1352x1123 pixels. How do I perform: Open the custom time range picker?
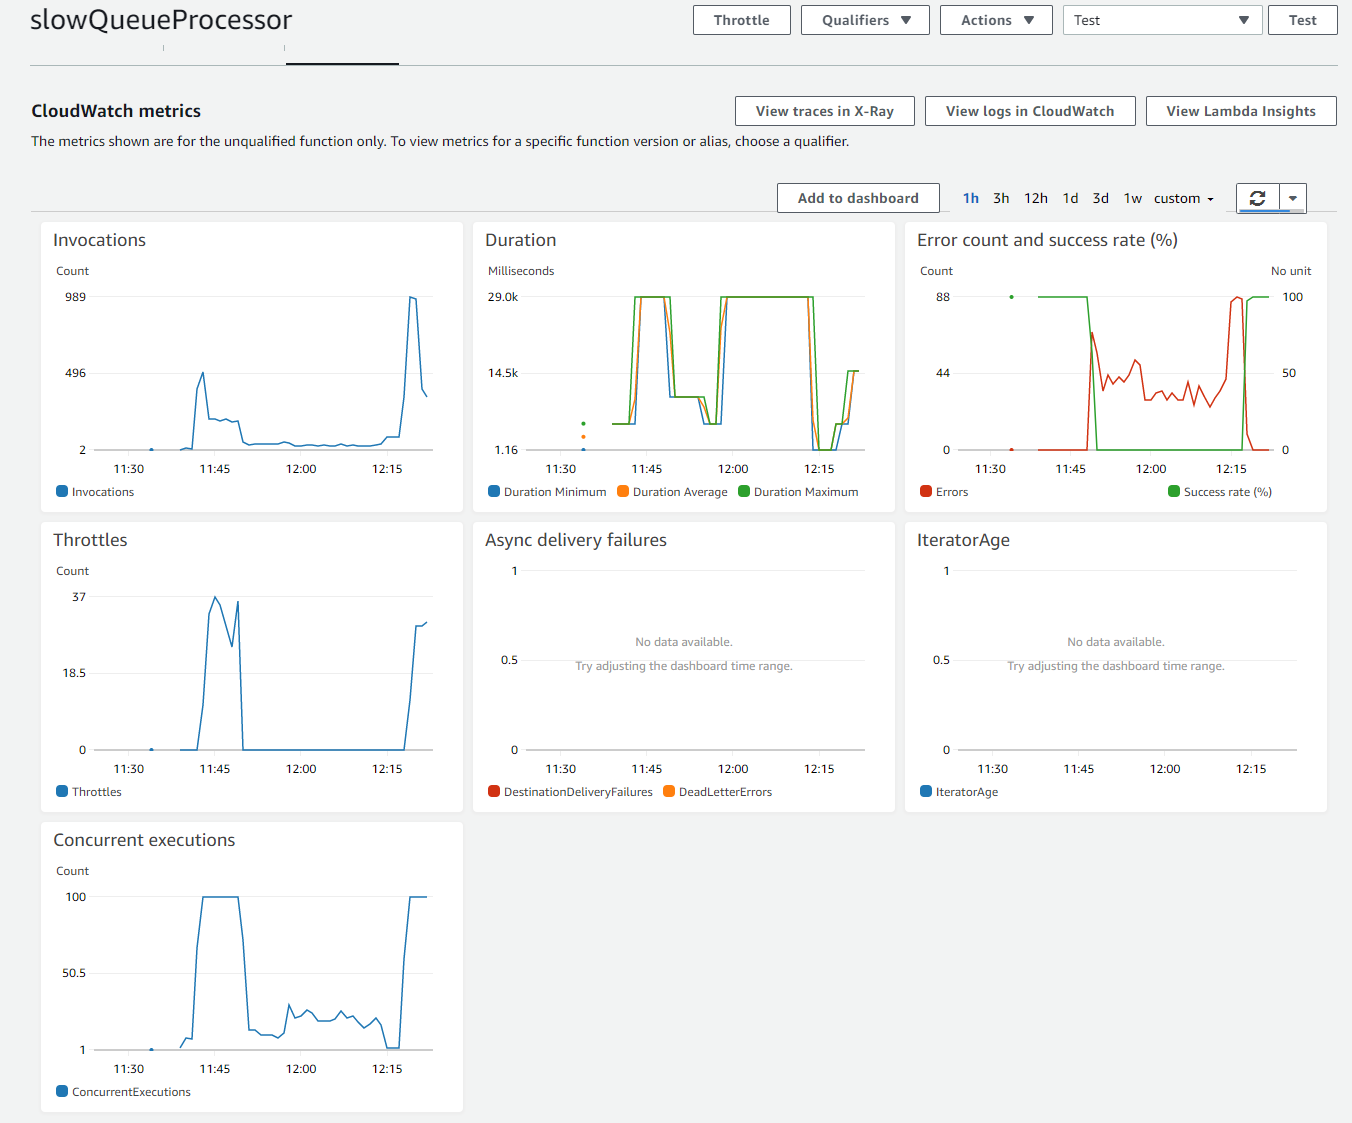coord(1183,198)
